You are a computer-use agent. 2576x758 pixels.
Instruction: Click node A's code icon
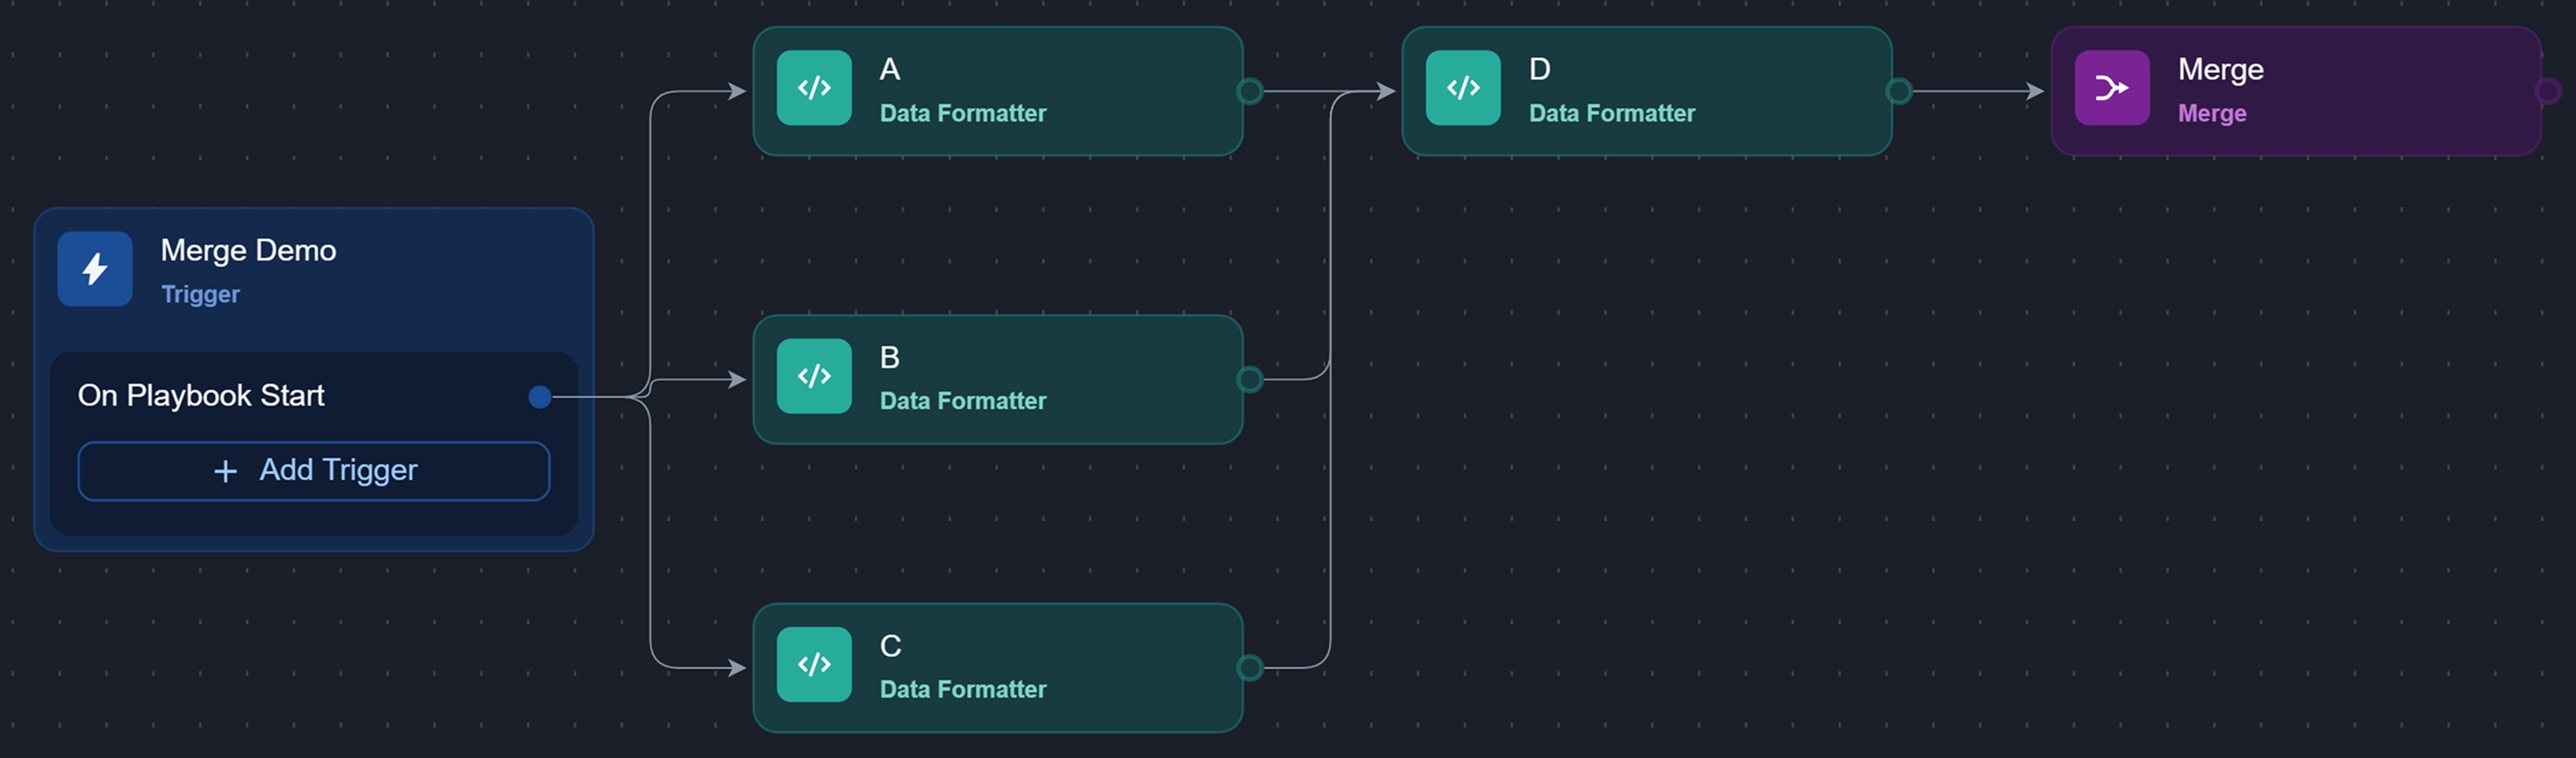pyautogui.click(x=814, y=88)
